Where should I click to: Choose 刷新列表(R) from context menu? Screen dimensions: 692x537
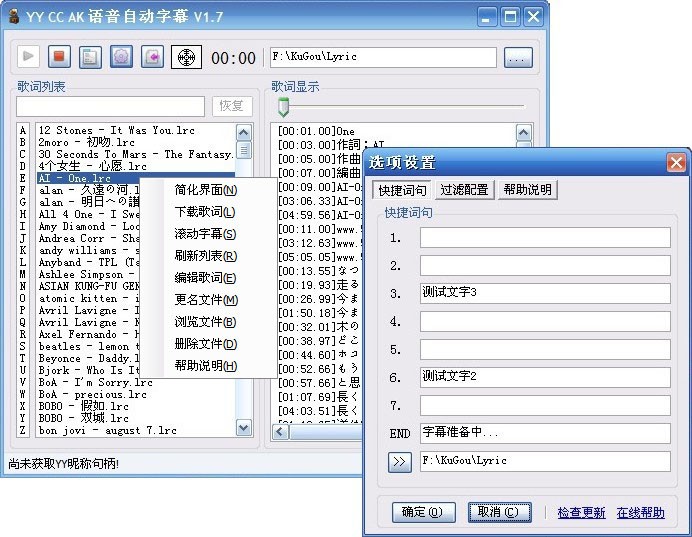[x=206, y=256]
